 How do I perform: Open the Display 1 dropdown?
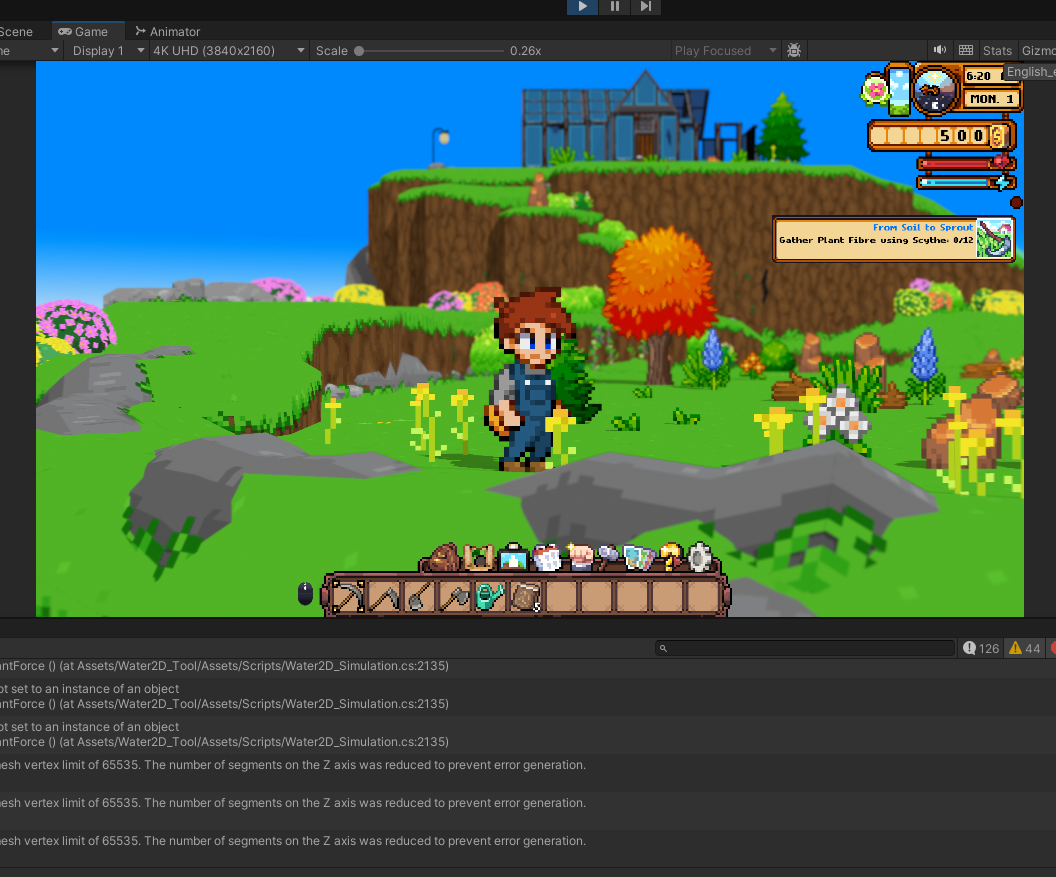106,50
